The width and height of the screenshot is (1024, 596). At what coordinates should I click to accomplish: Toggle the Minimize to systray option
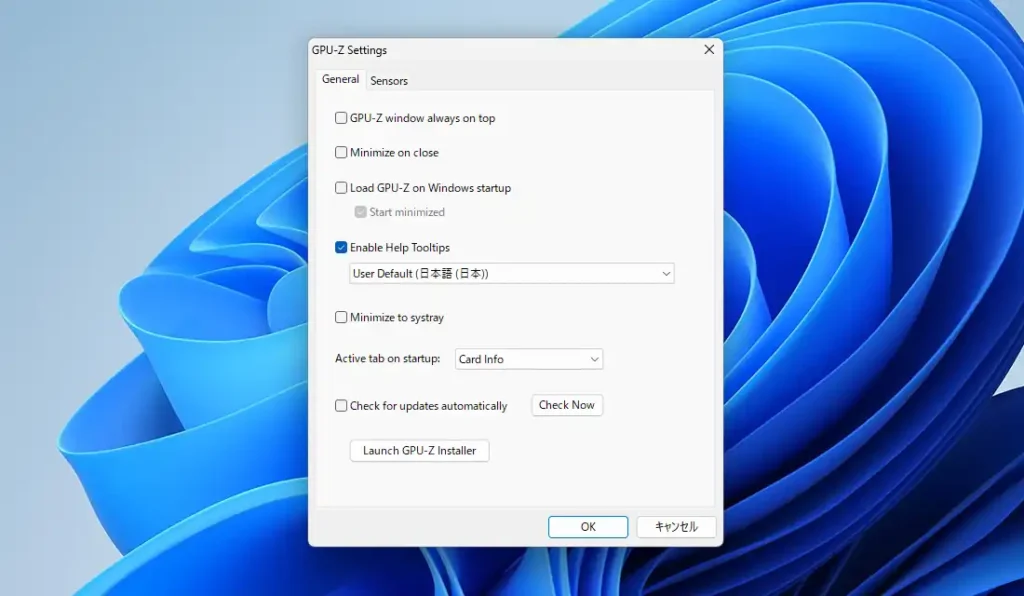(x=341, y=318)
